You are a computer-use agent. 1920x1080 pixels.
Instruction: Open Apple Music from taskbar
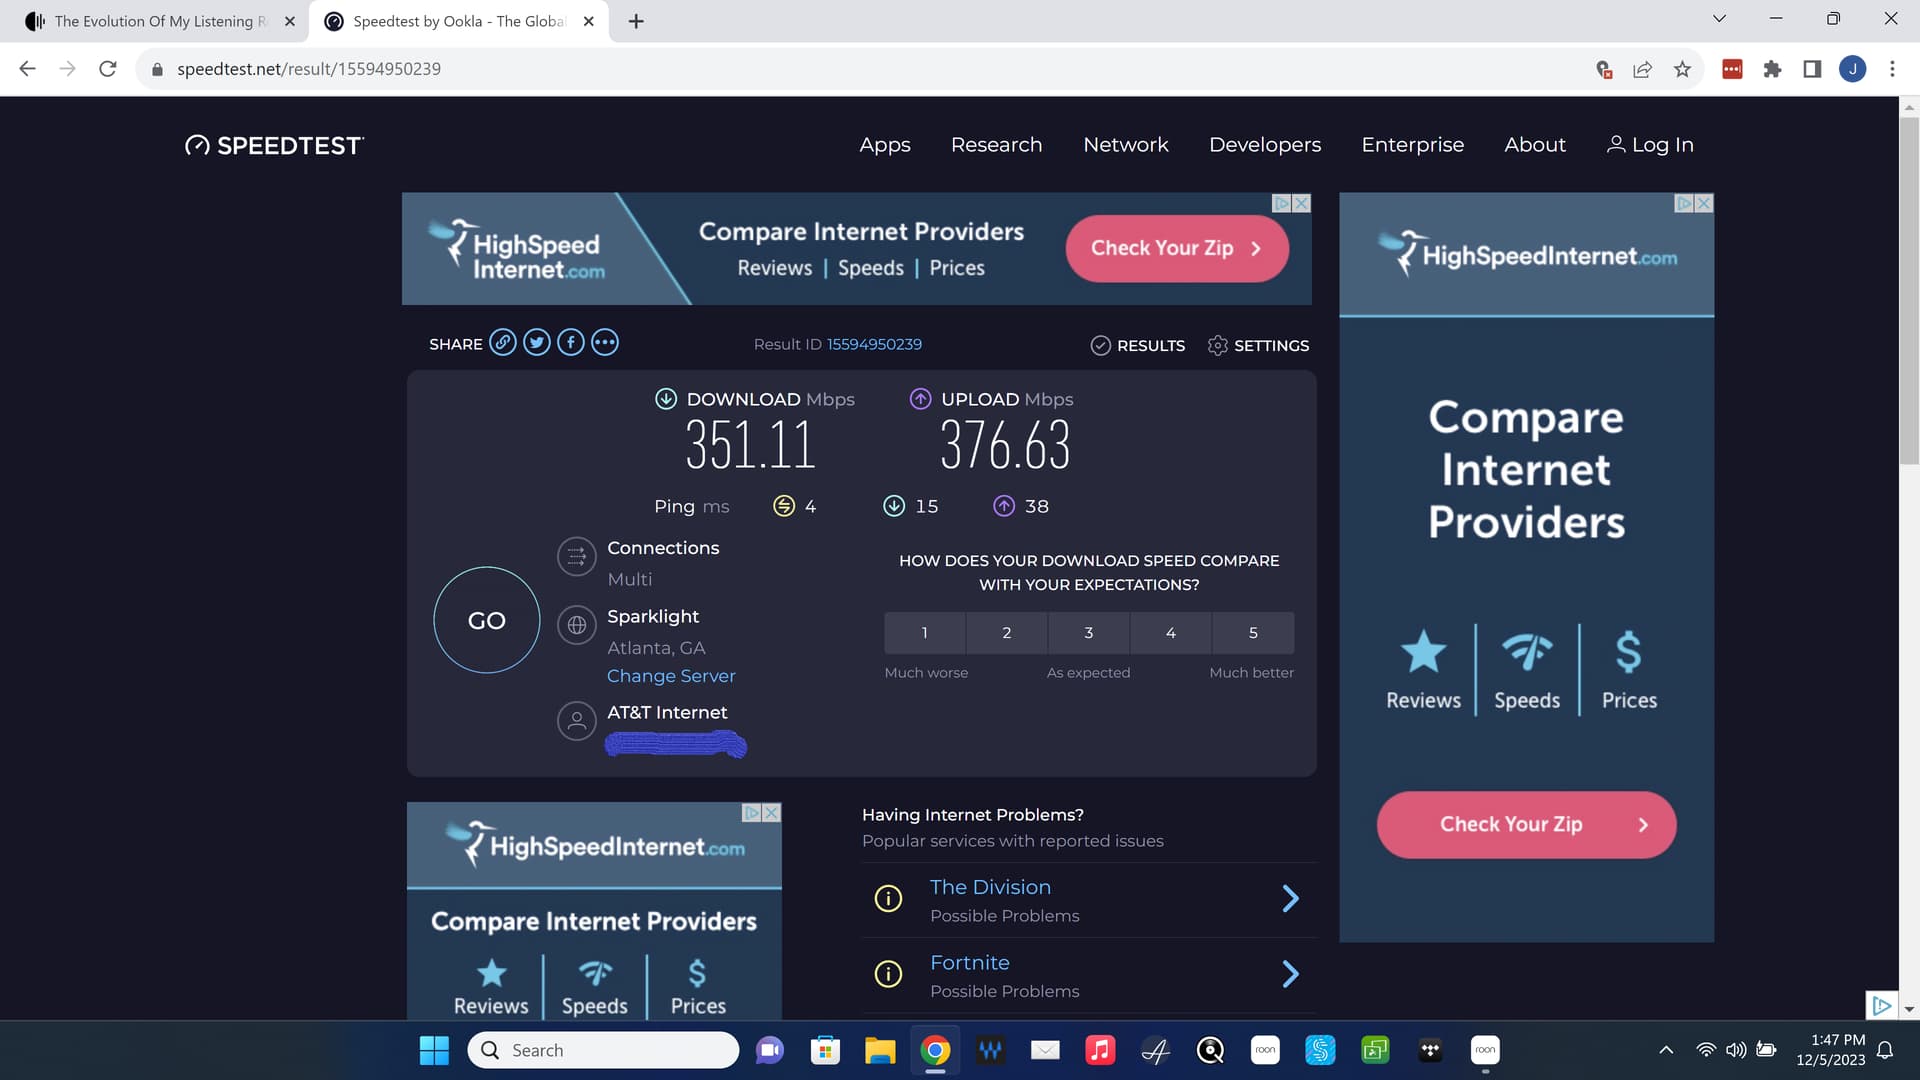[1100, 1050]
